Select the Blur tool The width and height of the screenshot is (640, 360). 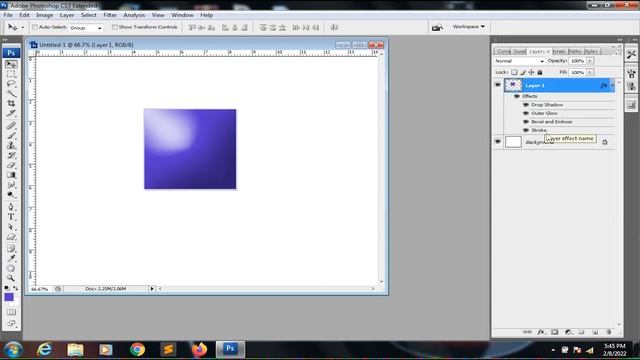point(11,184)
